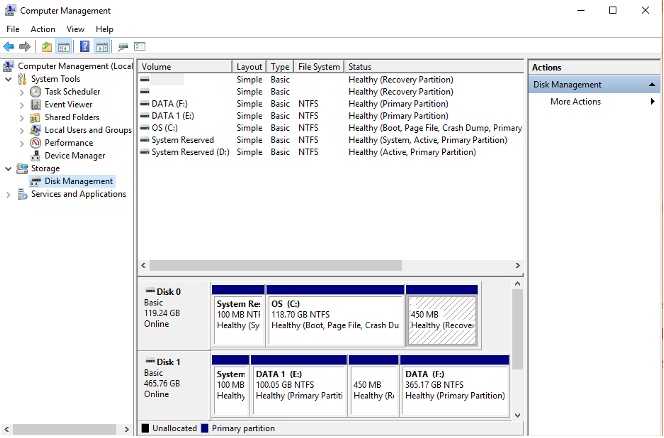Select System Reserved 100 MB block on Disk 0
664x438 pixels.
(x=239, y=320)
